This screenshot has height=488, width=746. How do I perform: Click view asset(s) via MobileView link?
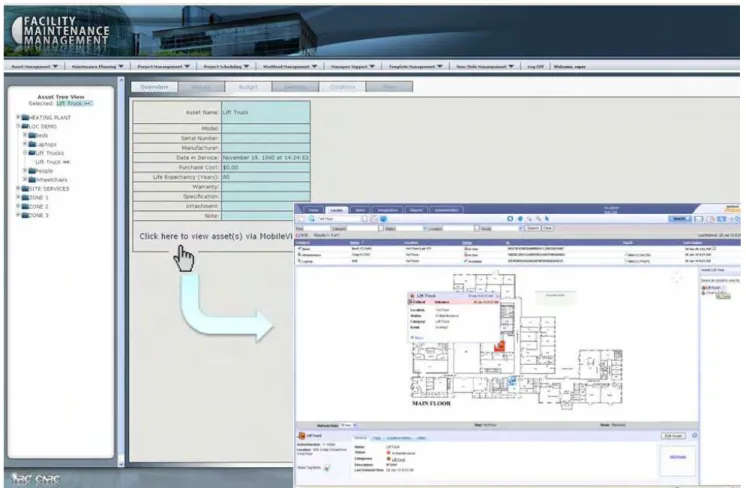[x=216, y=236]
